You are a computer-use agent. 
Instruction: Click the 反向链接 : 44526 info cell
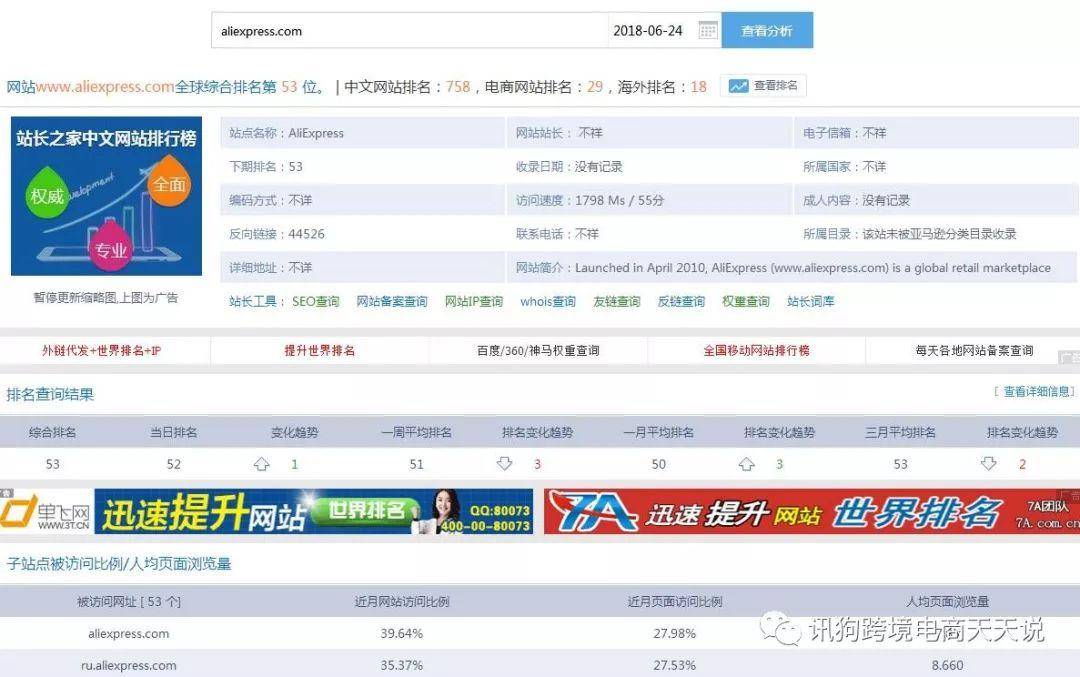363,234
